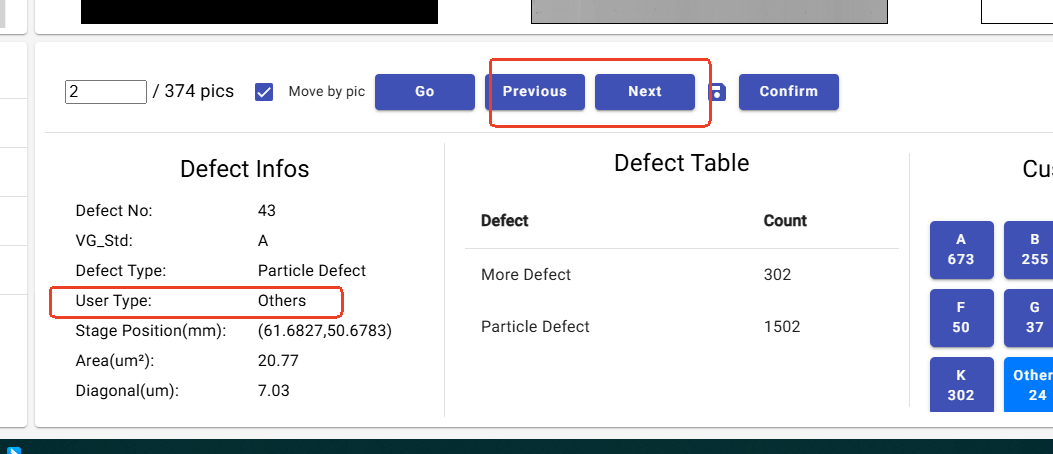This screenshot has height=454, width=1053.
Task: Go to the Previous picture
Action: pos(535,91)
